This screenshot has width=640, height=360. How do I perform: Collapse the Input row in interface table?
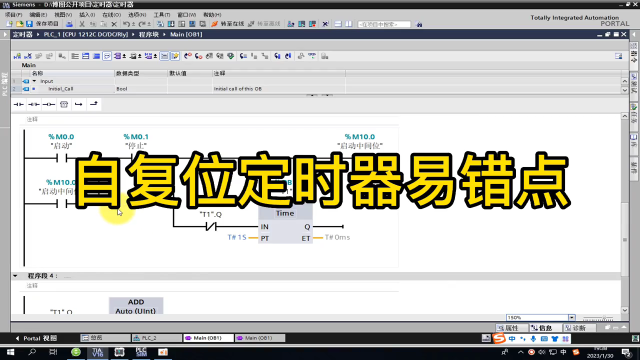pos(34,81)
